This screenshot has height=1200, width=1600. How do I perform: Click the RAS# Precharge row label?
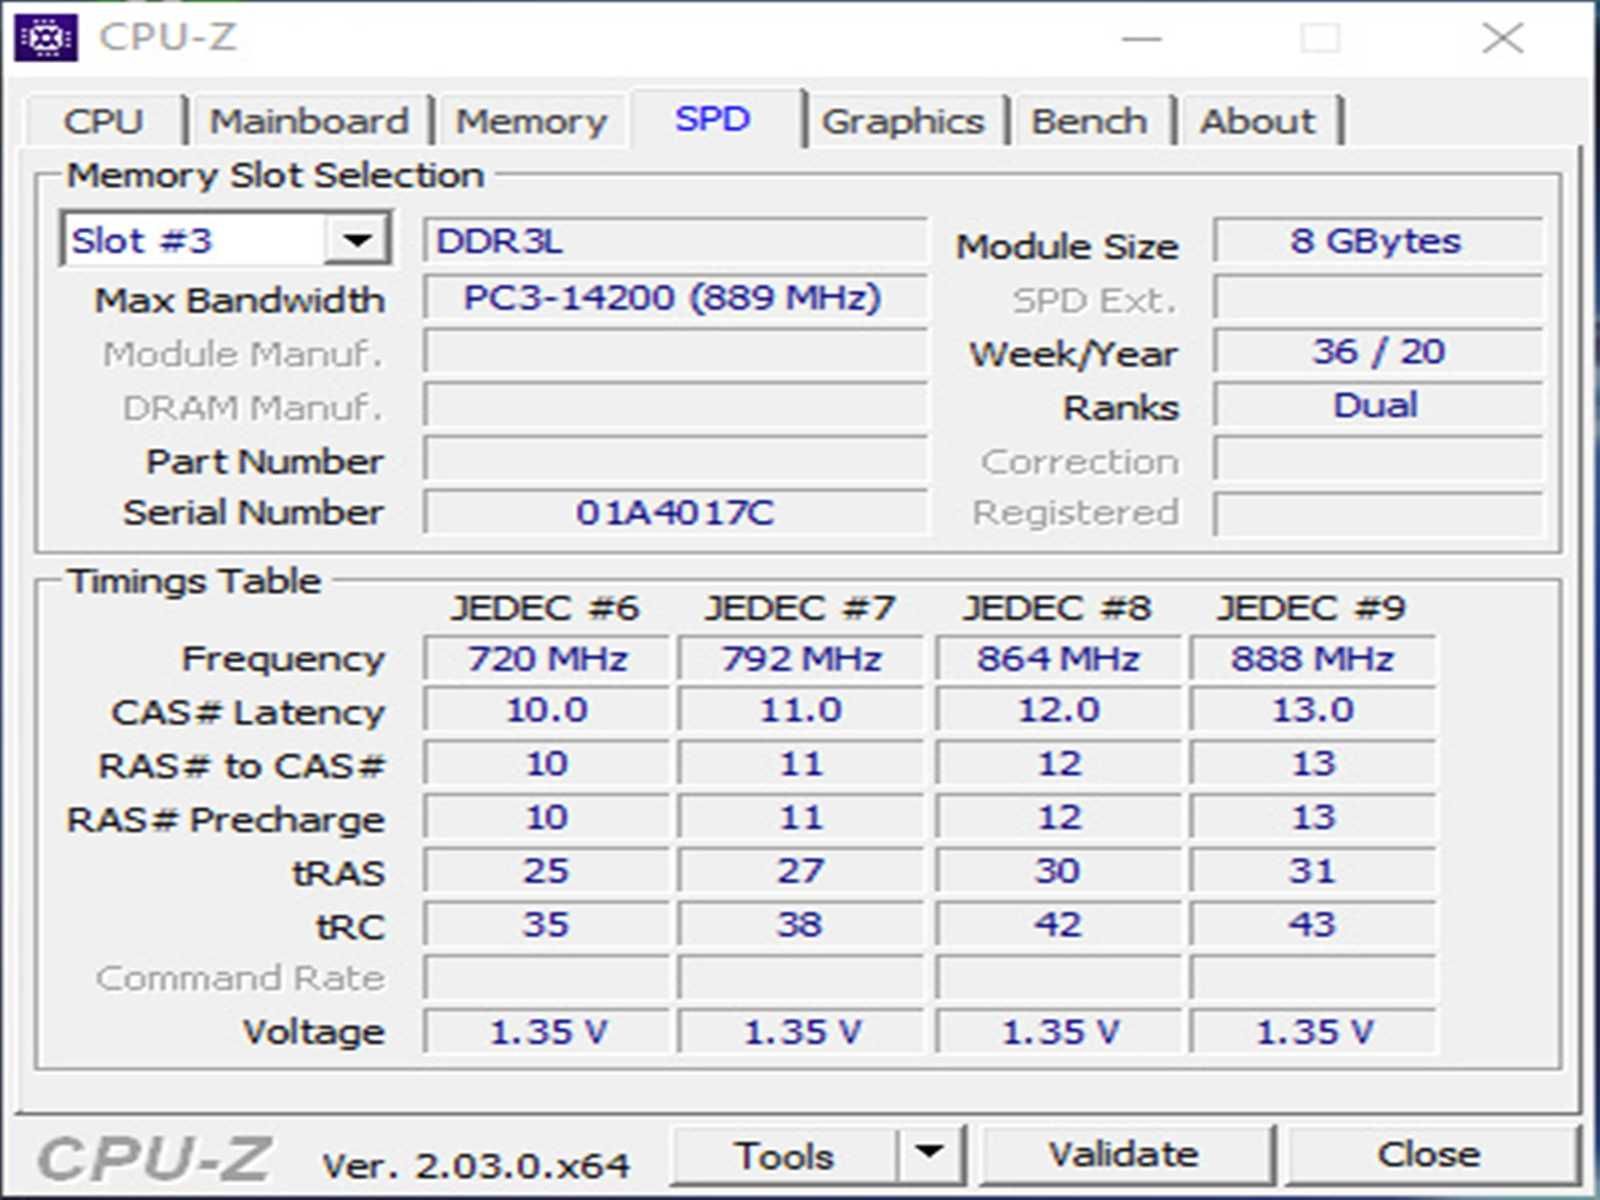tap(225, 820)
